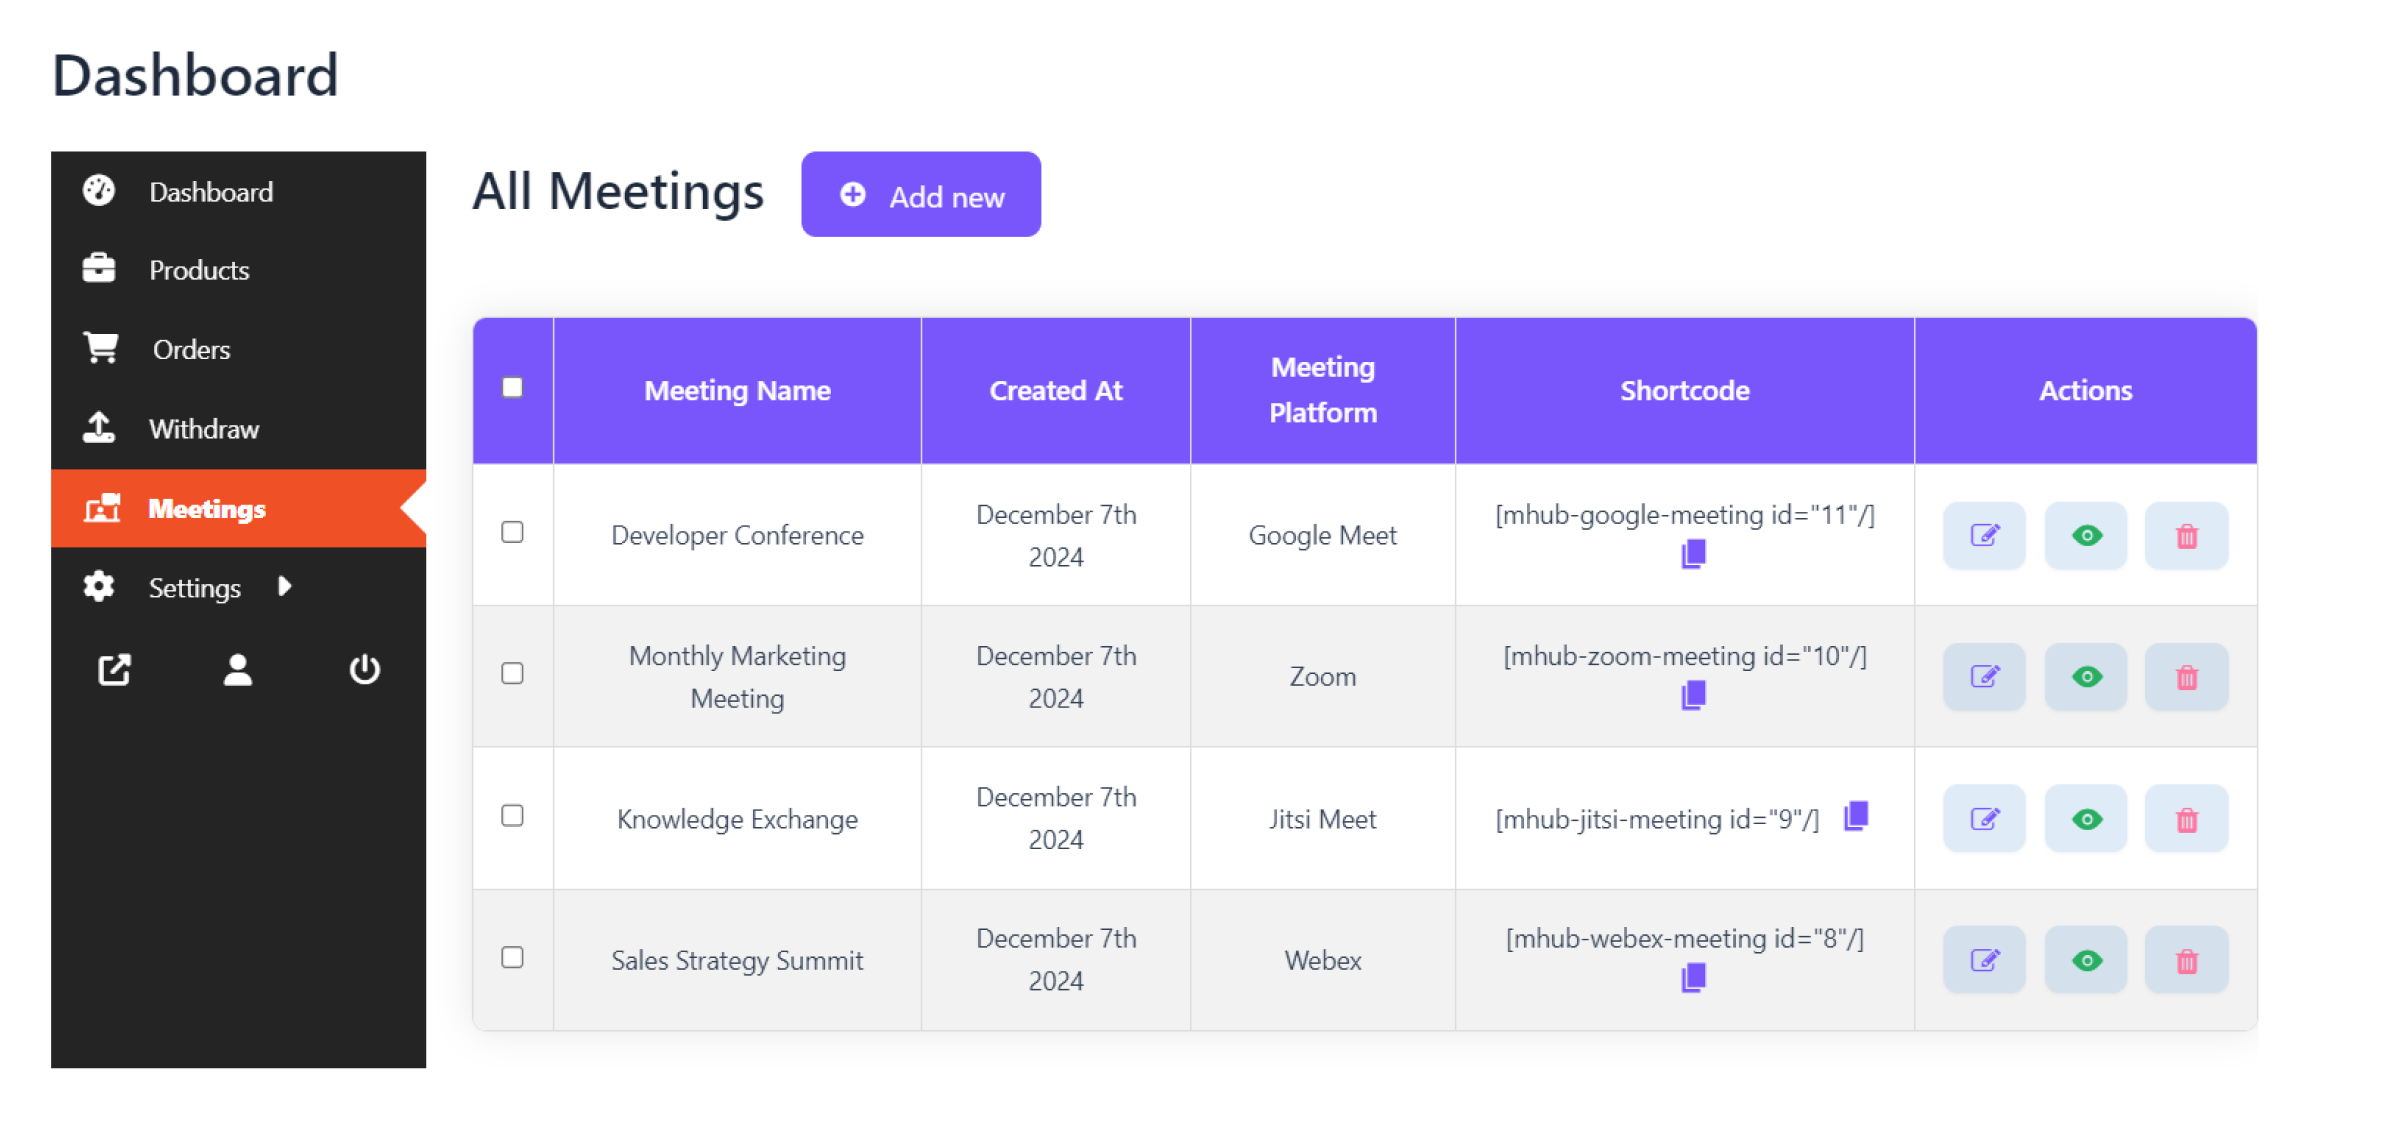Copy the webex meeting shortcode
Image resolution: width=2408 pixels, height=1136 pixels.
[1693, 978]
